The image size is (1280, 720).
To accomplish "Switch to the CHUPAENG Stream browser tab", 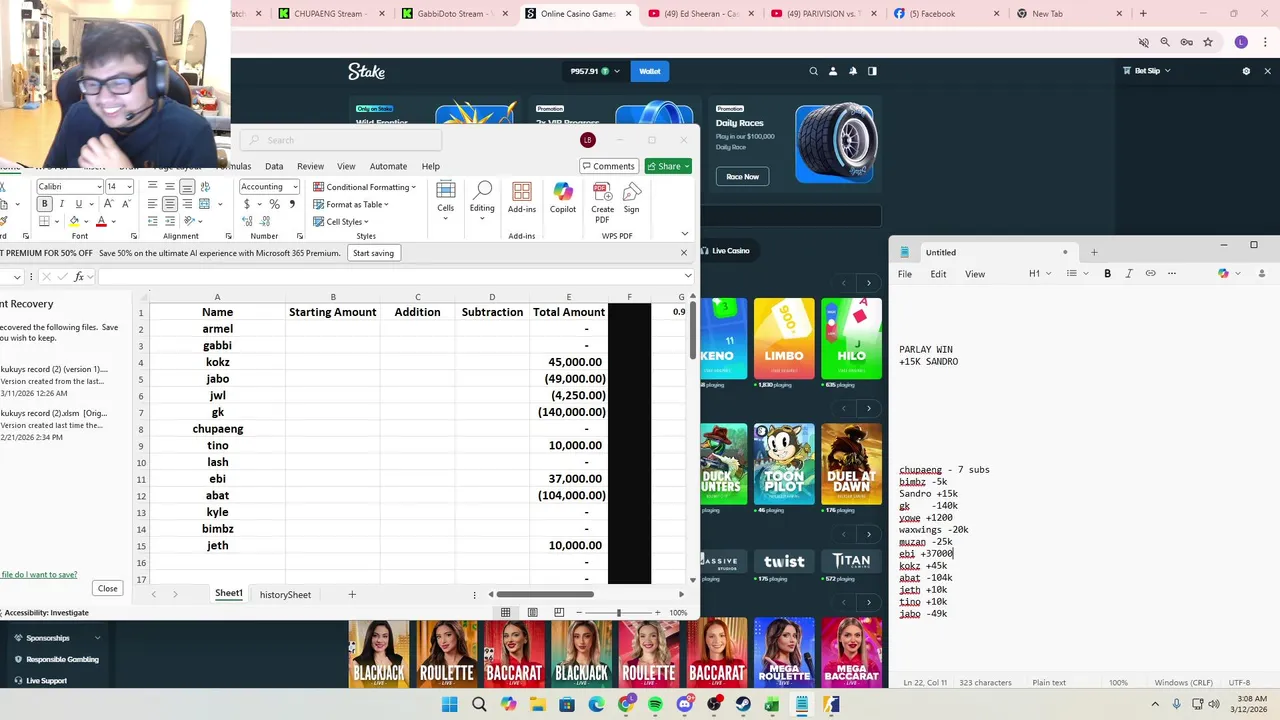I will pyautogui.click(x=327, y=13).
